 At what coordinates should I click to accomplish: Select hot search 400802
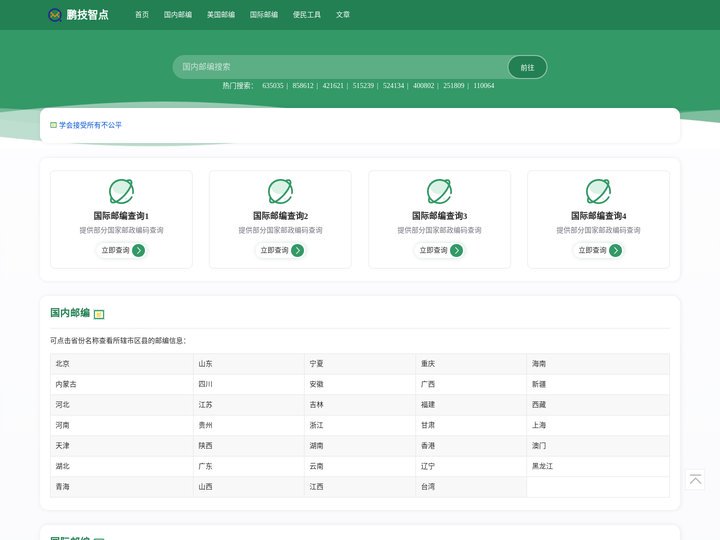pyautogui.click(x=423, y=85)
